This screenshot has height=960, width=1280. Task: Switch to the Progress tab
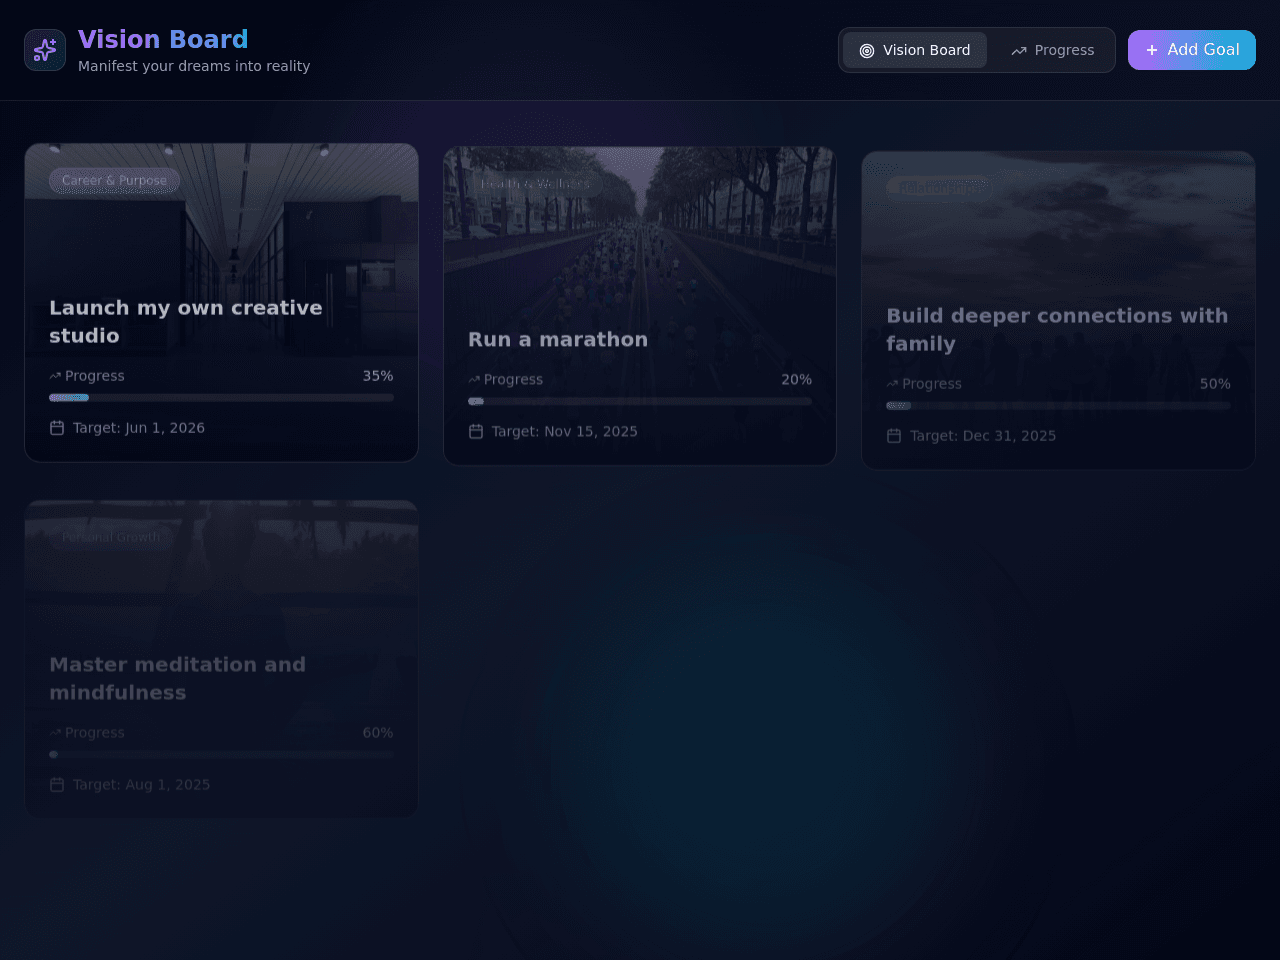pos(1053,50)
